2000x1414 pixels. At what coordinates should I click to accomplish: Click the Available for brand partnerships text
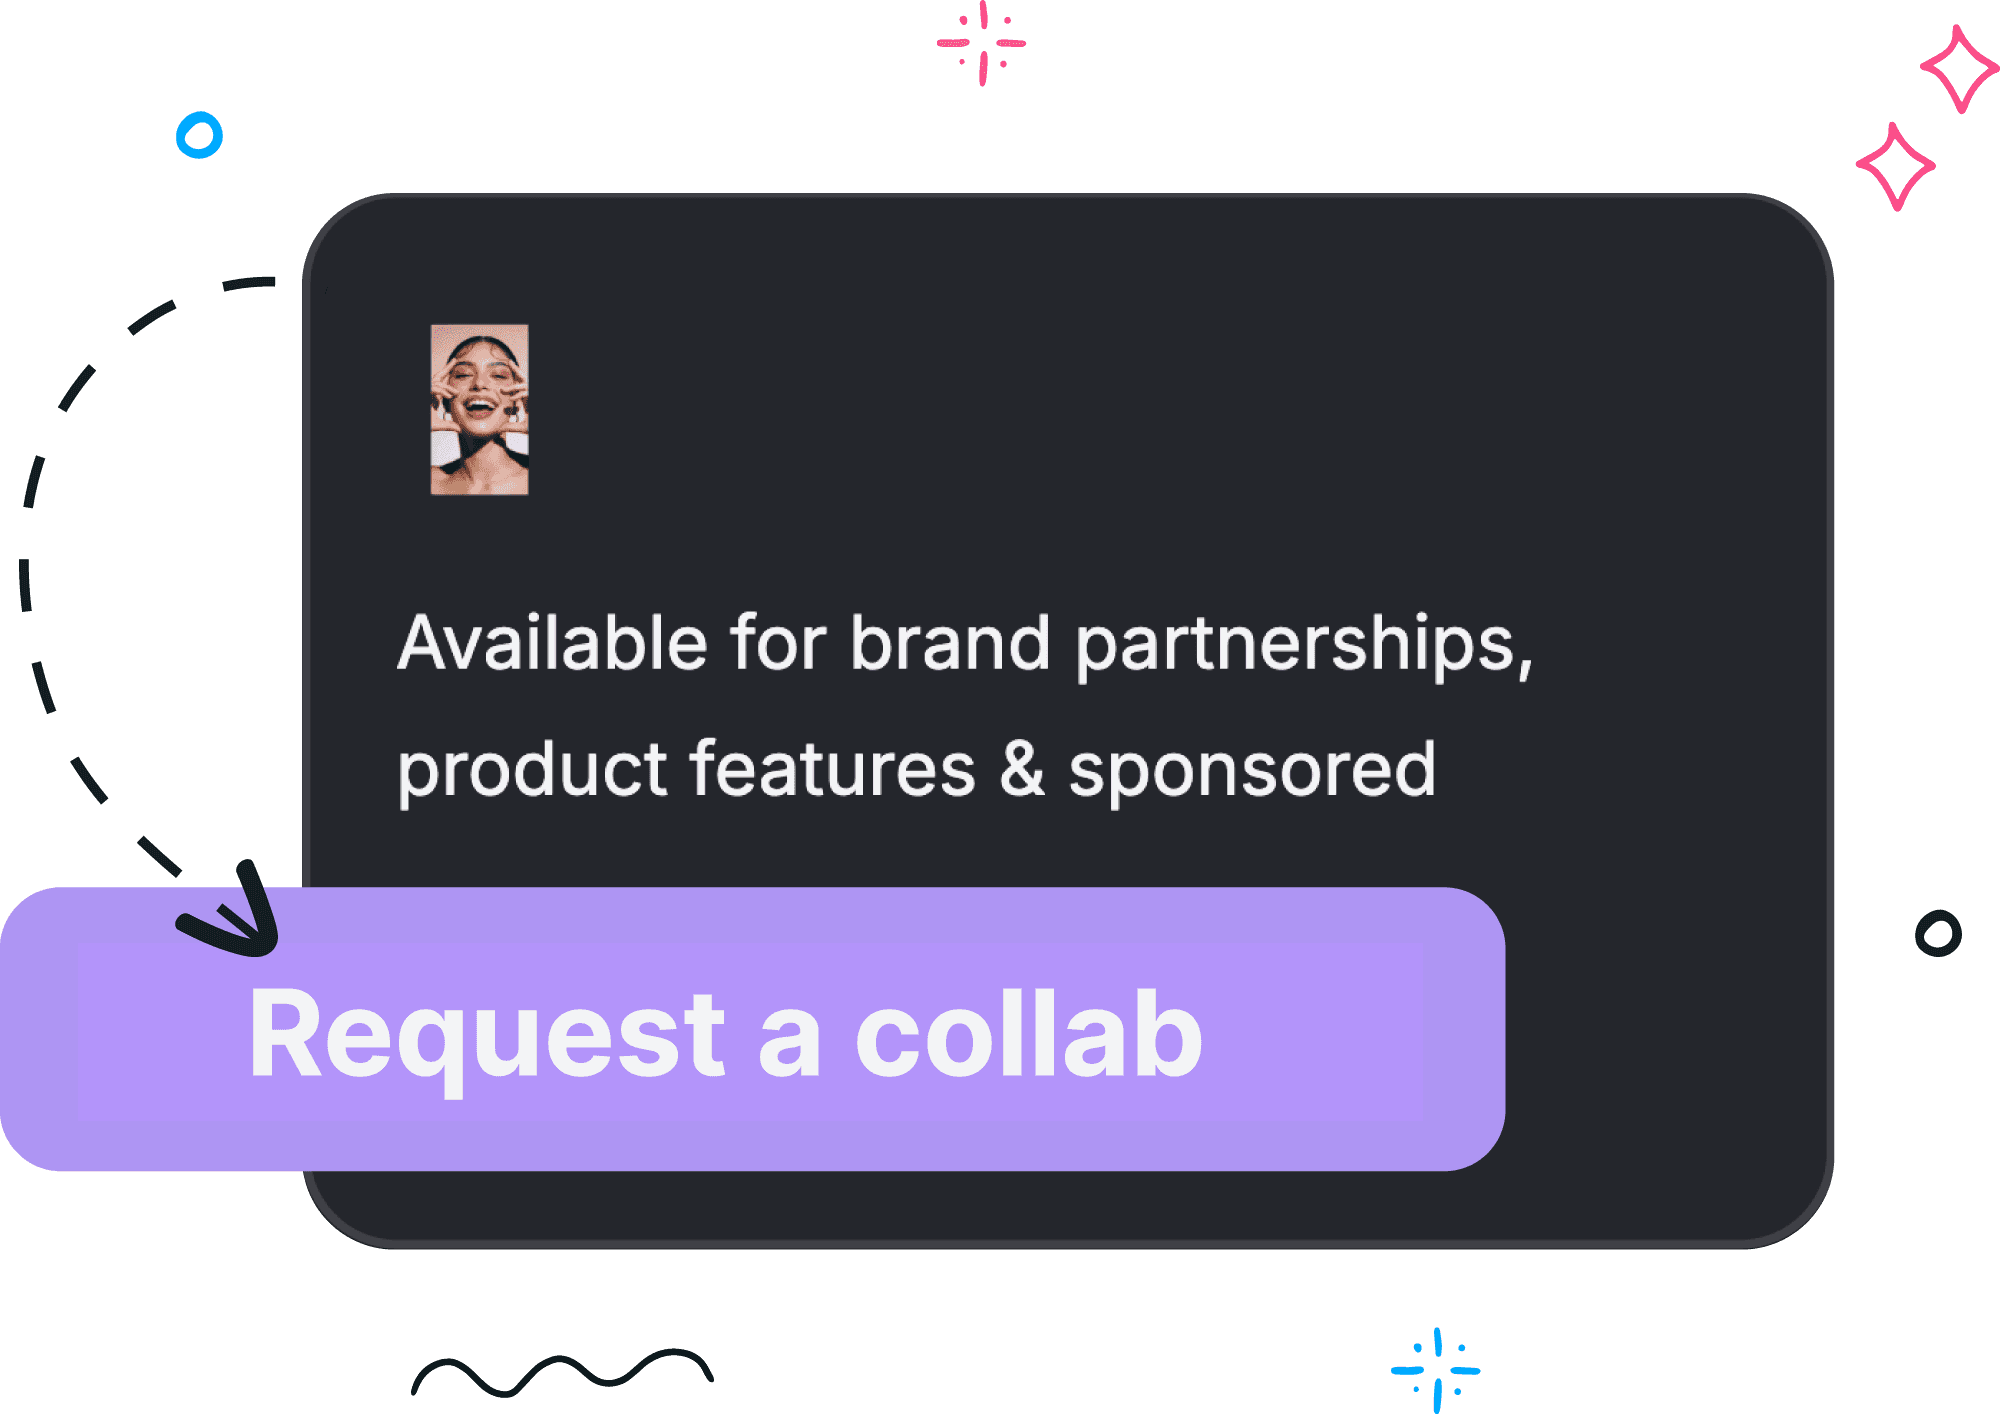pyautogui.click(x=965, y=643)
